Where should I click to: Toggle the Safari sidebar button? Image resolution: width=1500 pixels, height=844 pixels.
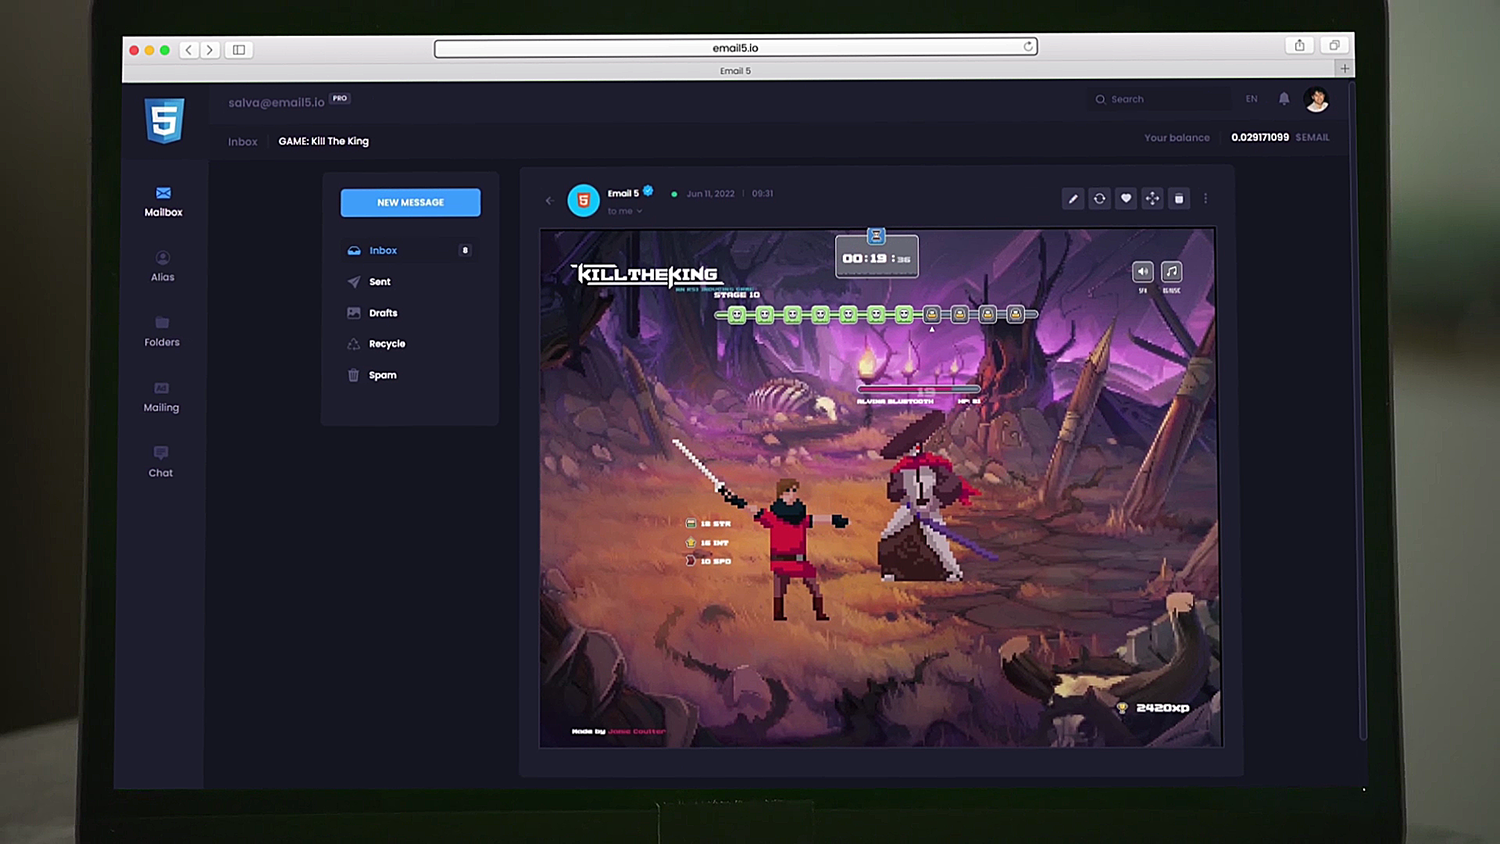tap(239, 49)
